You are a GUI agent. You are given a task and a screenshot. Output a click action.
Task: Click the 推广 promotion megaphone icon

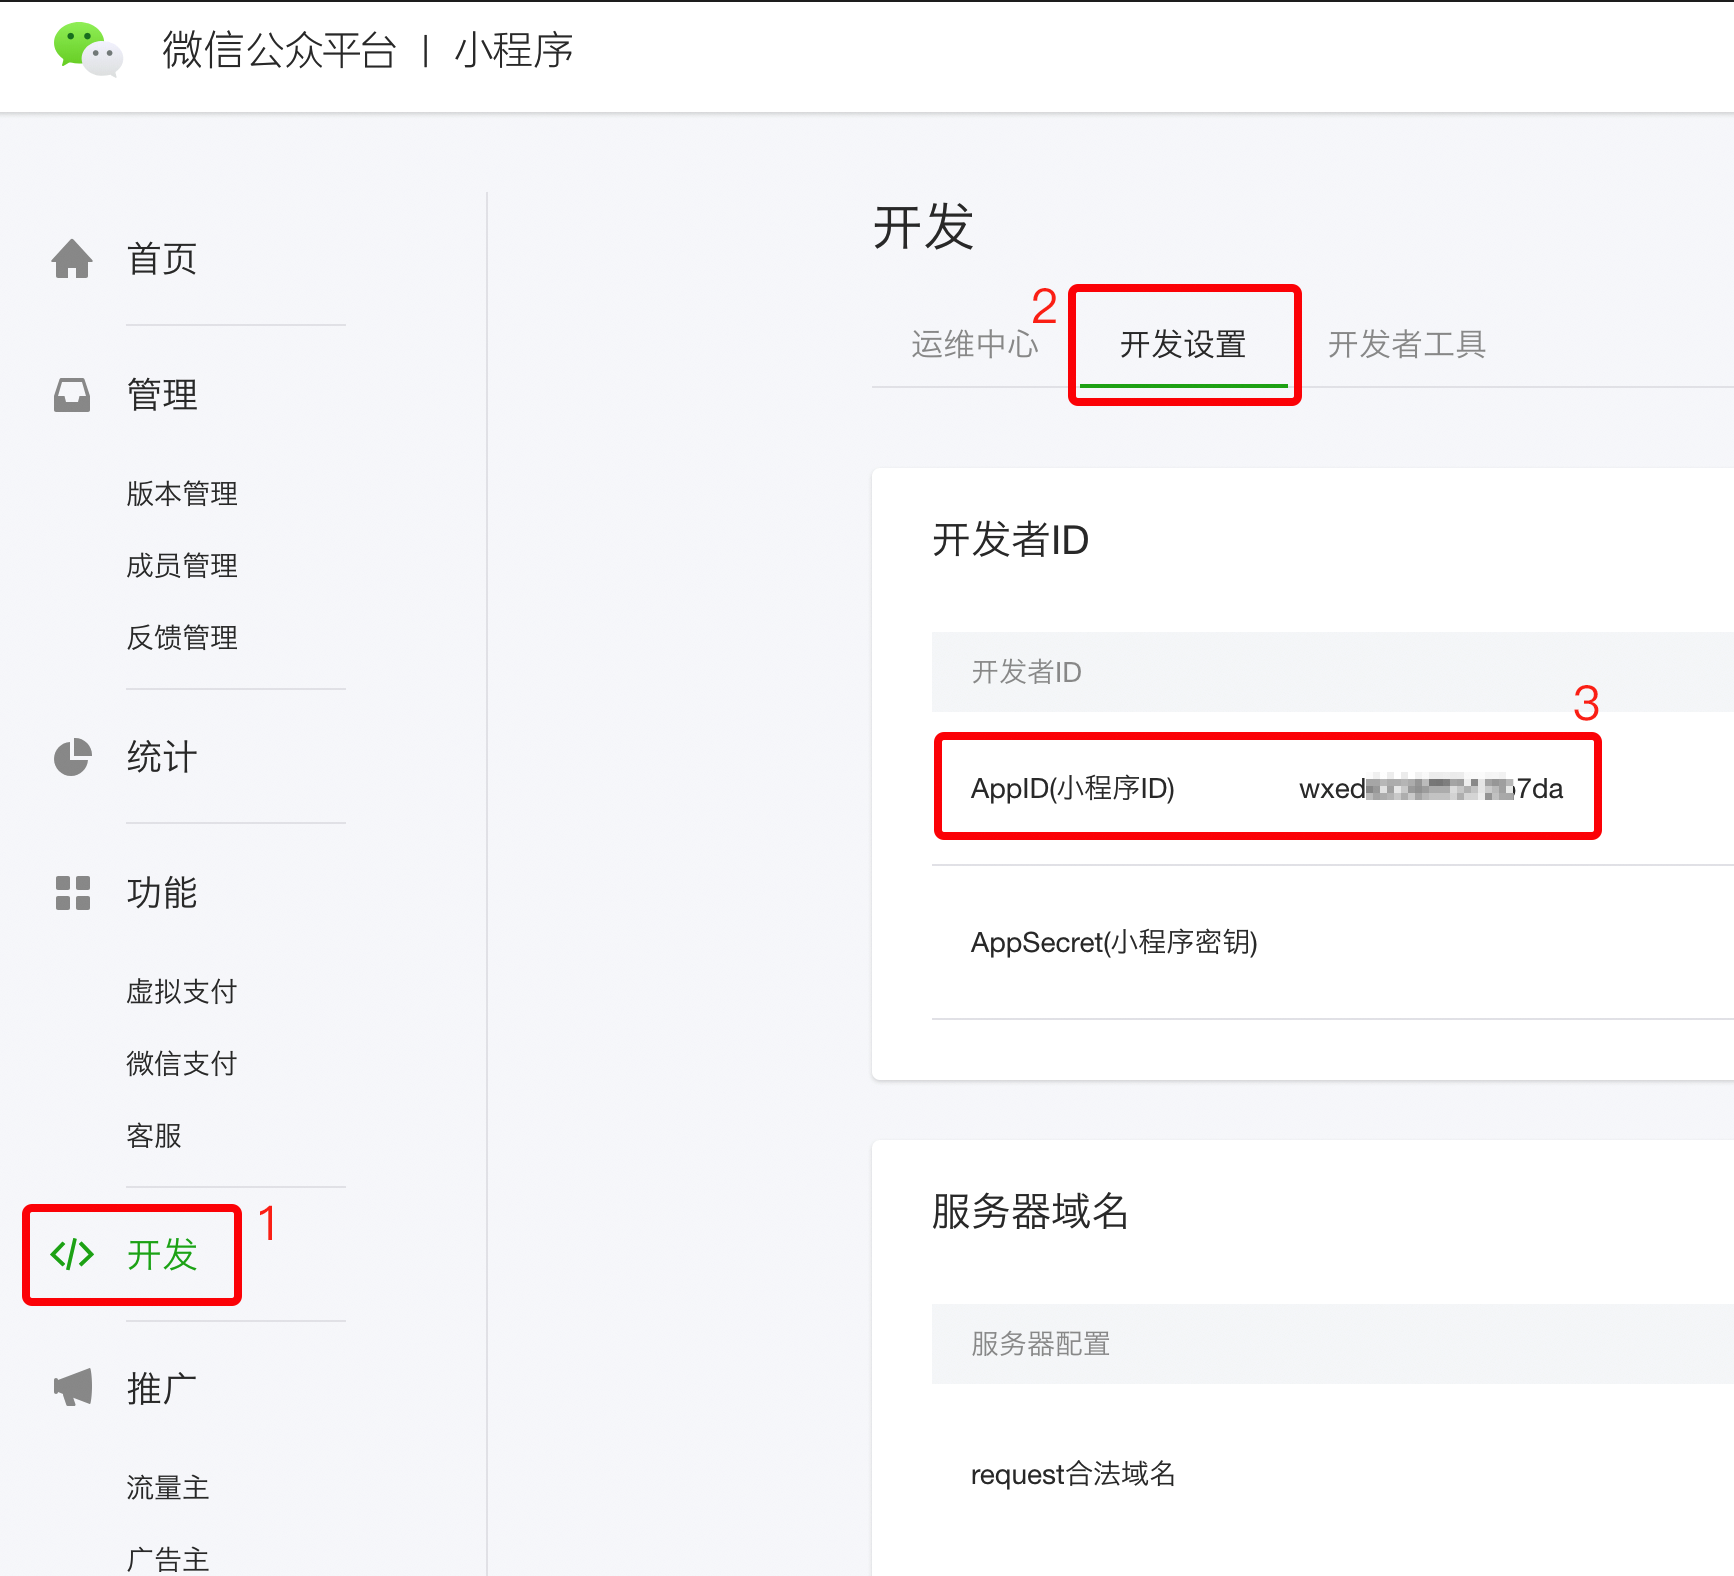(x=72, y=1385)
